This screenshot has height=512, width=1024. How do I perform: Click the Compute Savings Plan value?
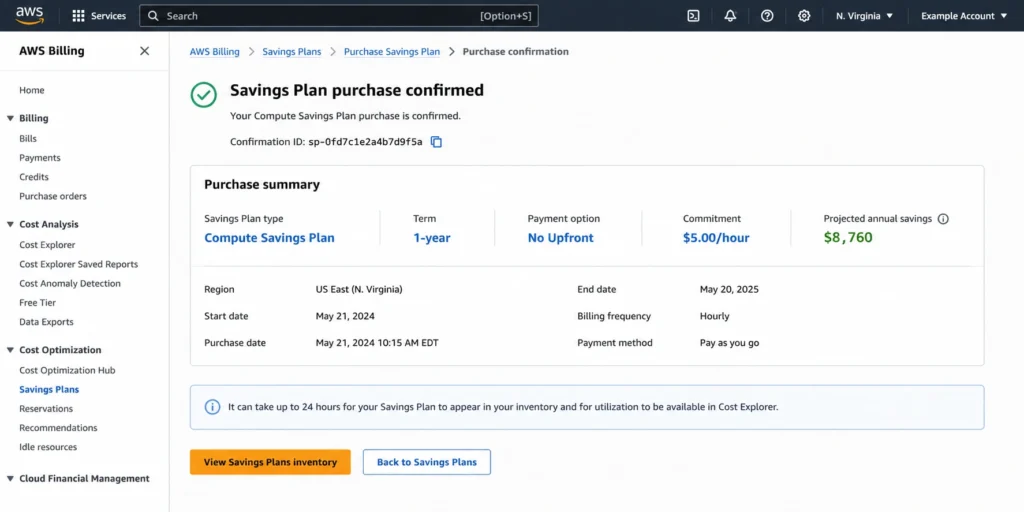click(269, 238)
